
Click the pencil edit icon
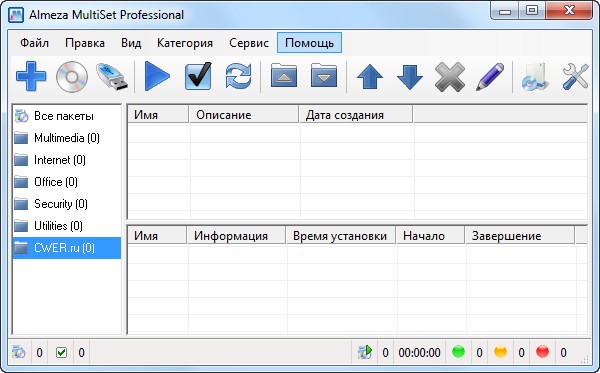tap(490, 77)
